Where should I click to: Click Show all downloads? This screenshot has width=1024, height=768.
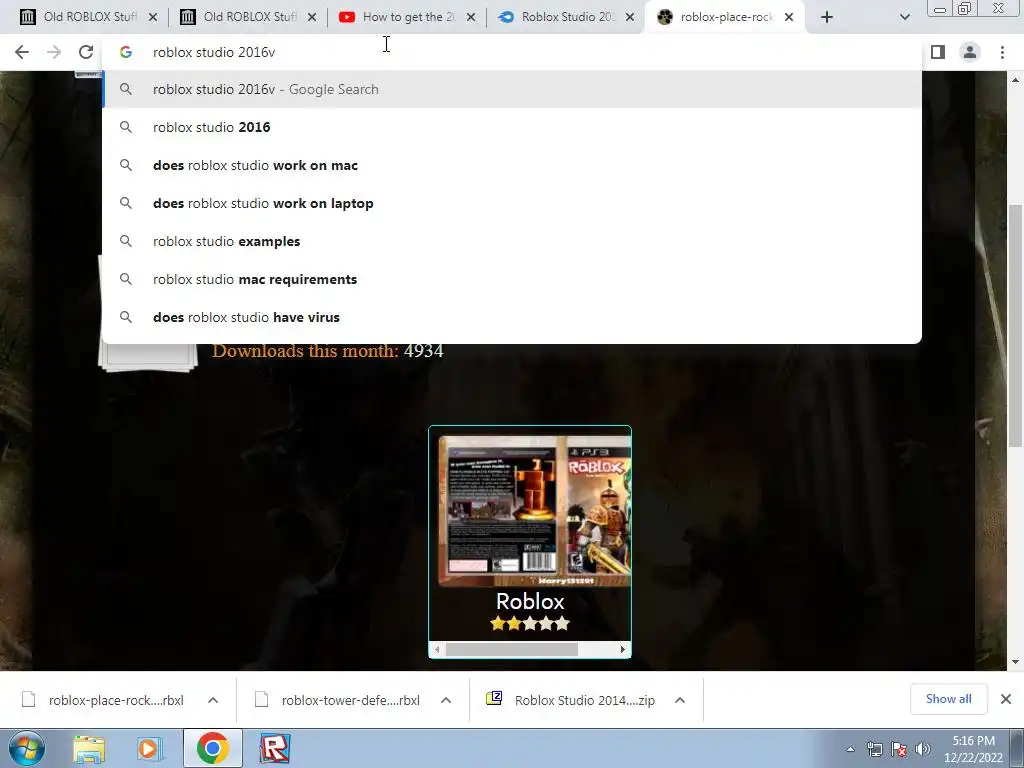pos(948,699)
